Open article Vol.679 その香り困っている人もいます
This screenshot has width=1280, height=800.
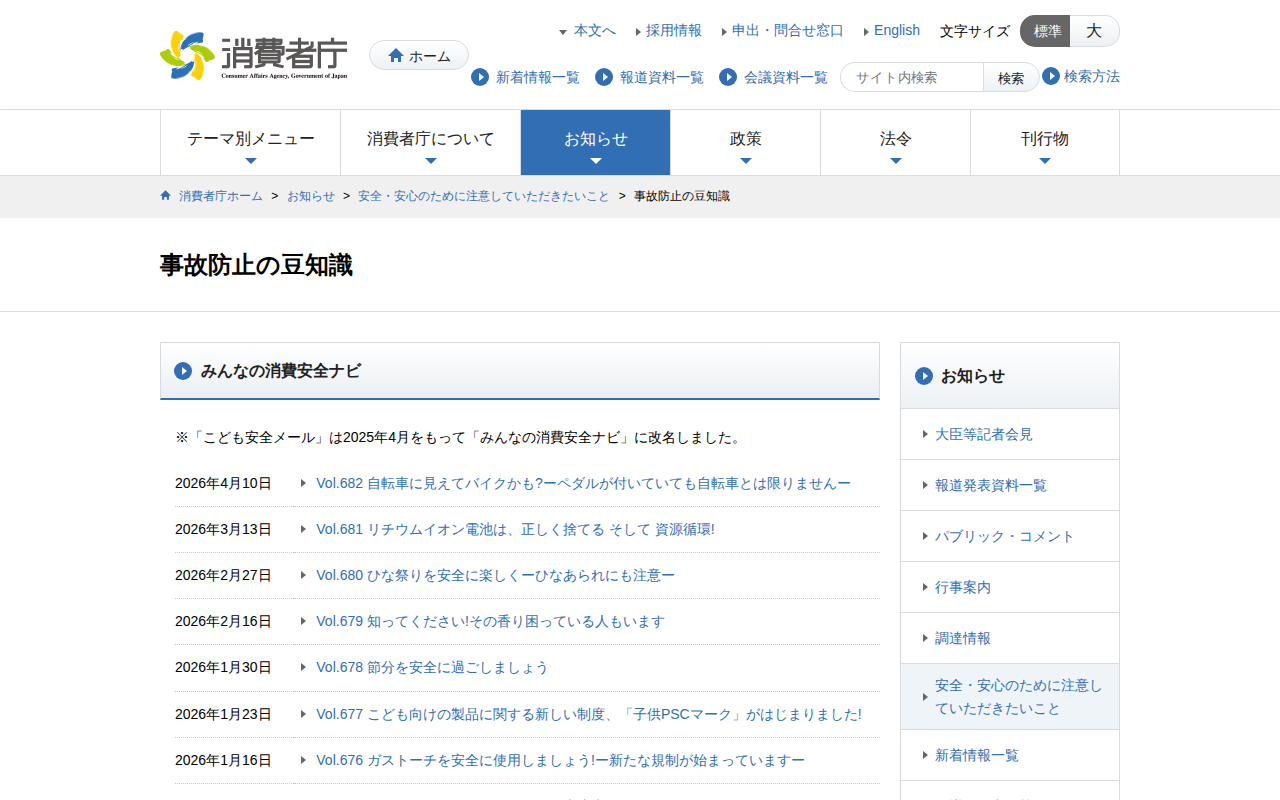point(490,621)
